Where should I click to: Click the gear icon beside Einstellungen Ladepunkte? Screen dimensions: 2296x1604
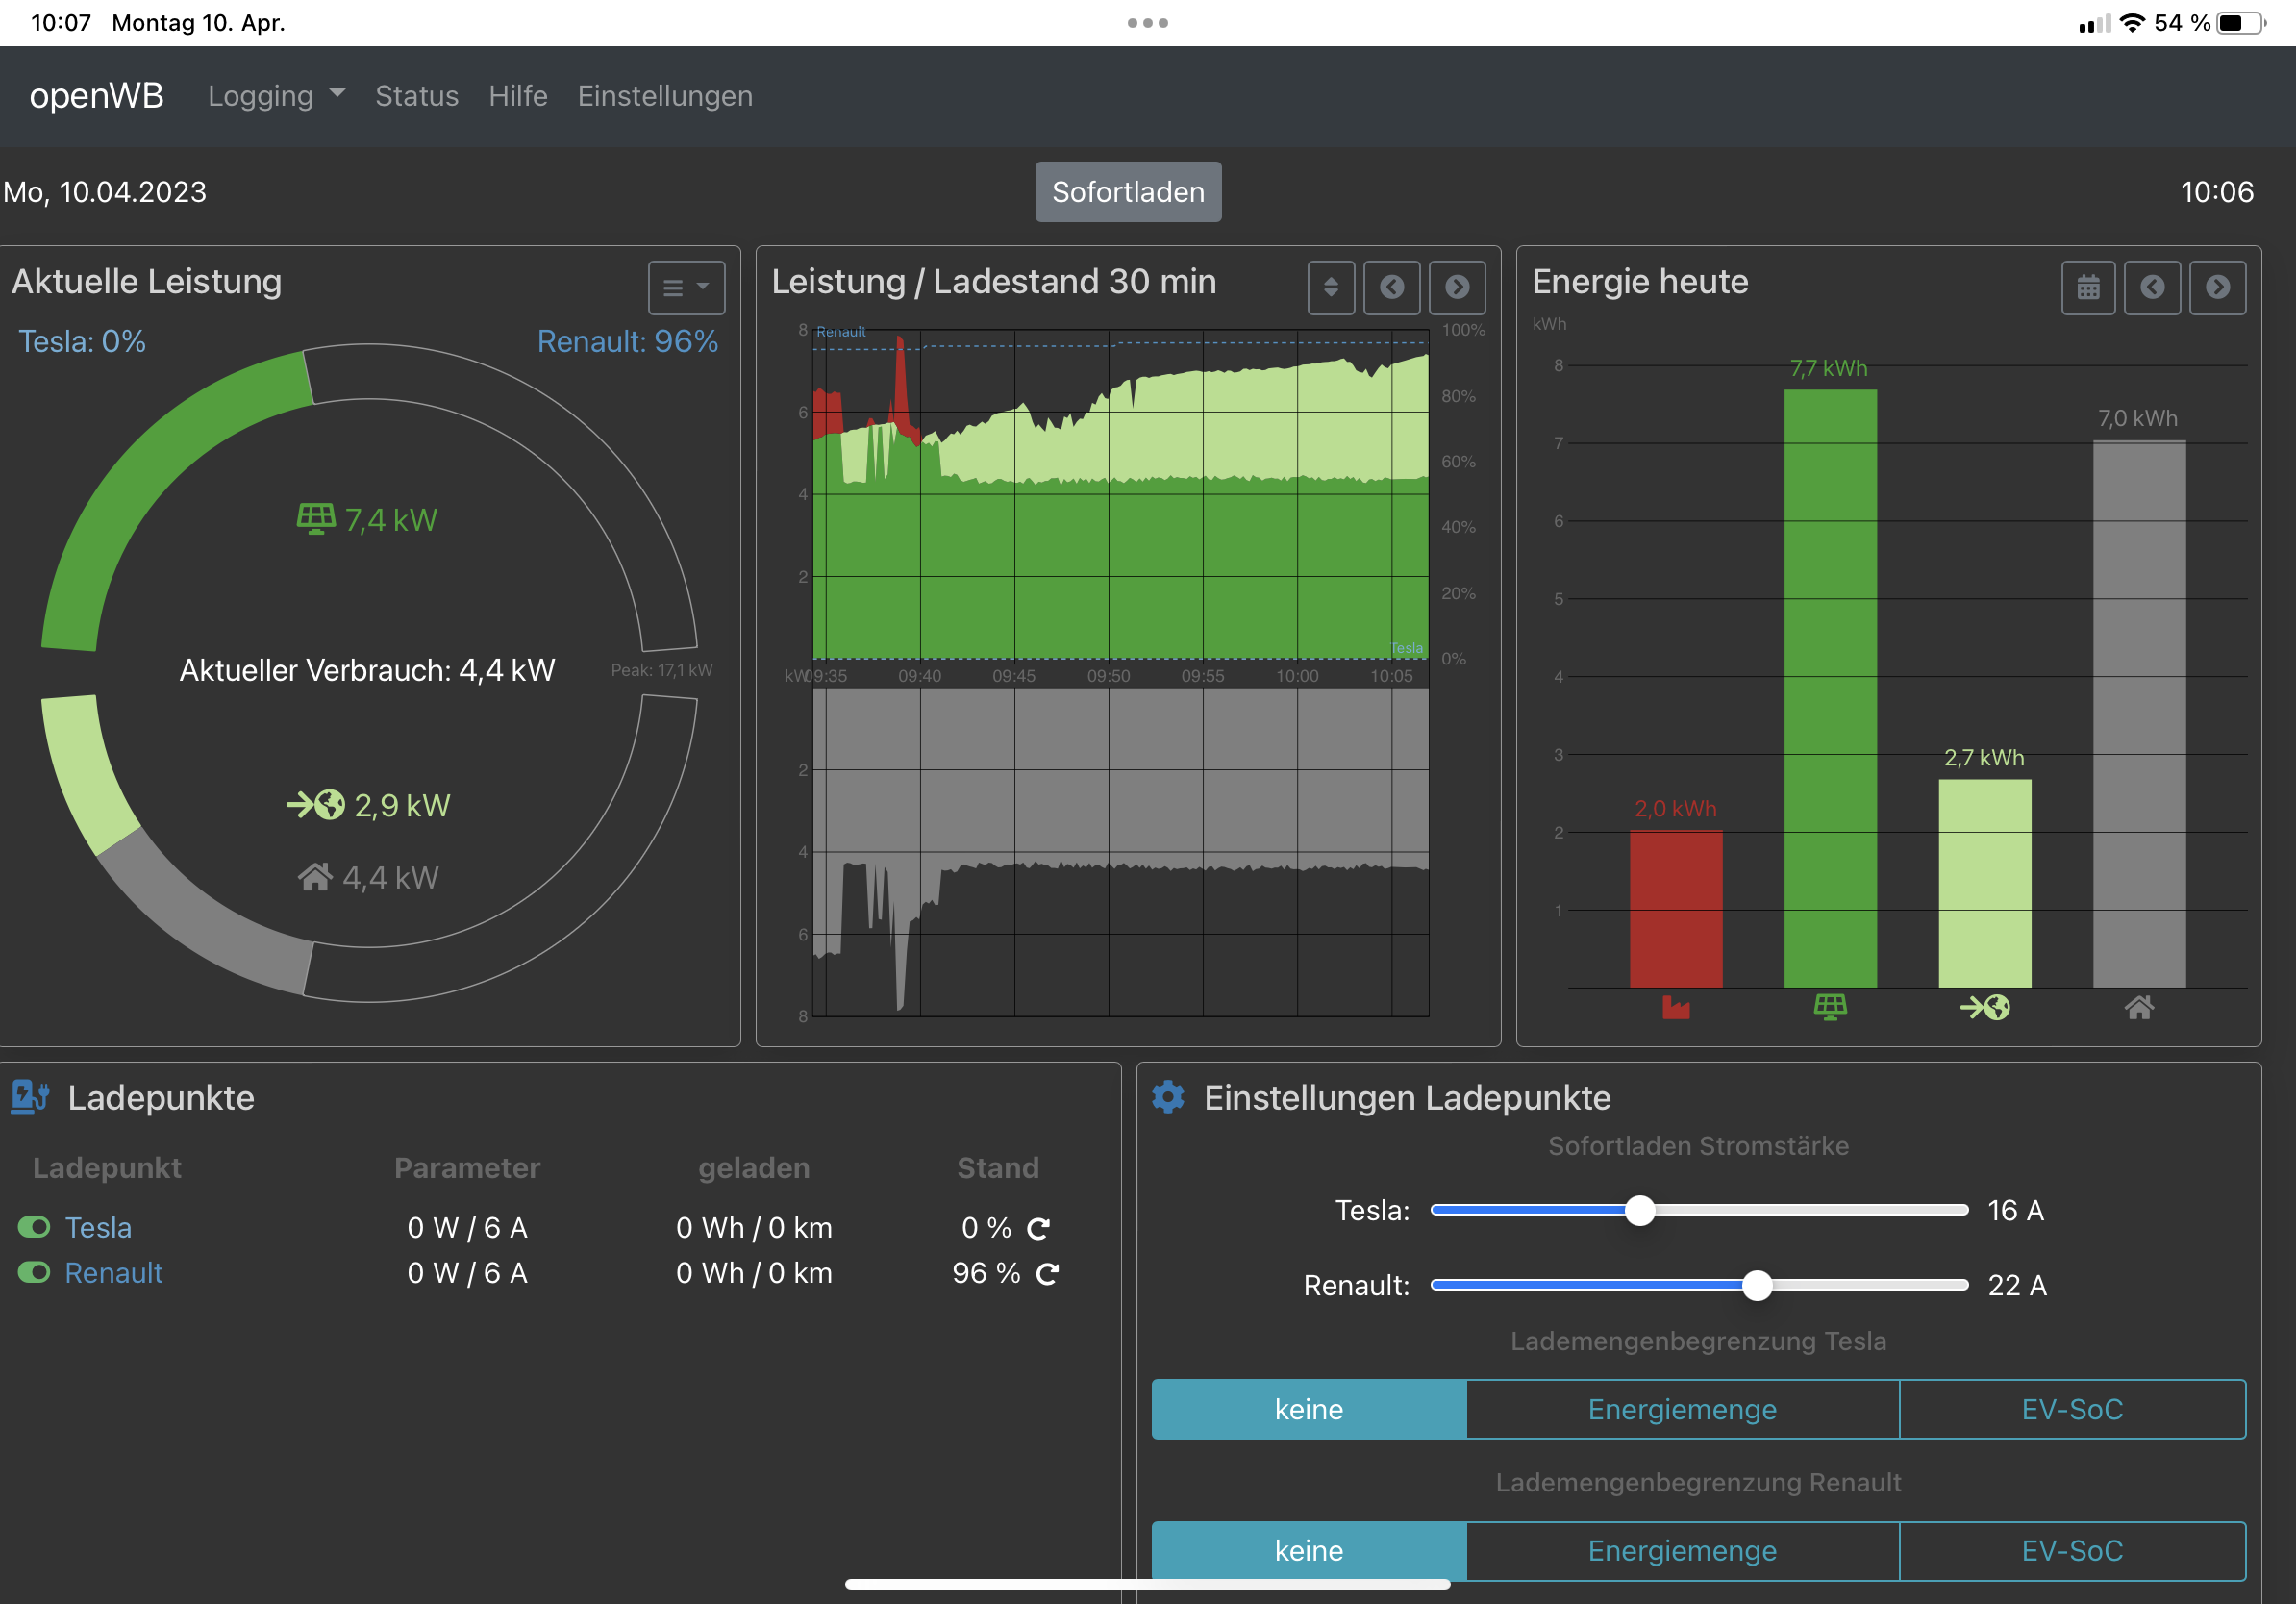click(x=1168, y=1097)
